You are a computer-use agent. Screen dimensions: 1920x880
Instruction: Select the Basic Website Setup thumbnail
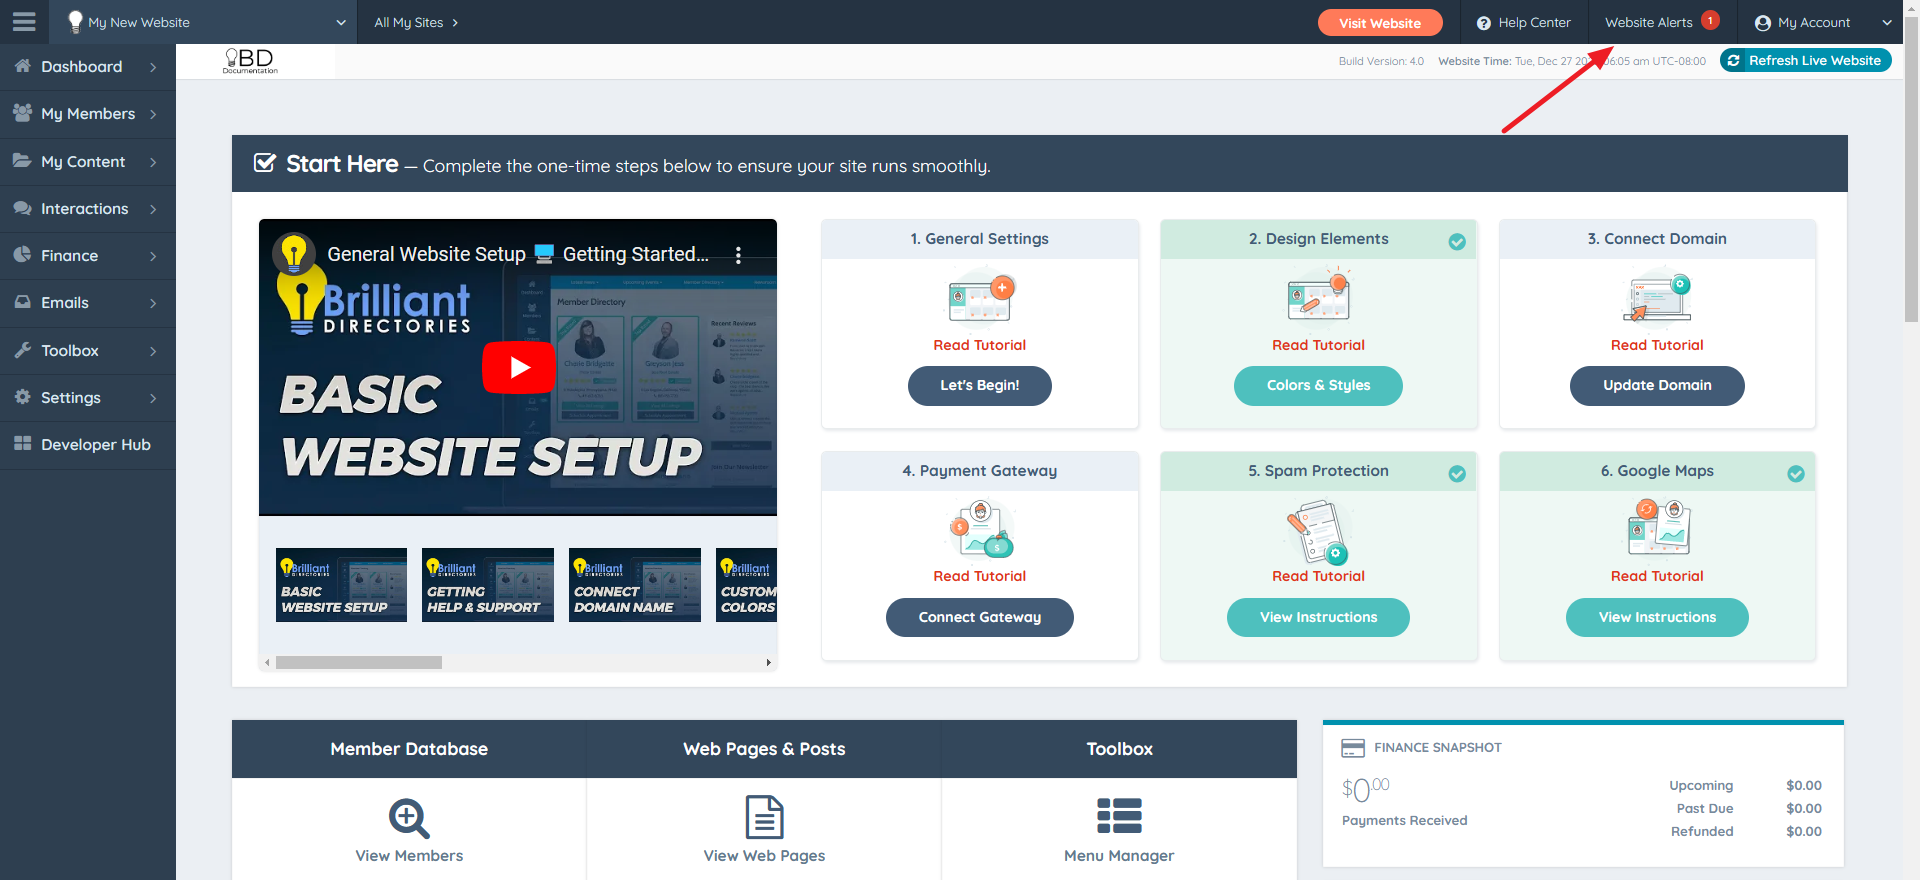point(341,585)
